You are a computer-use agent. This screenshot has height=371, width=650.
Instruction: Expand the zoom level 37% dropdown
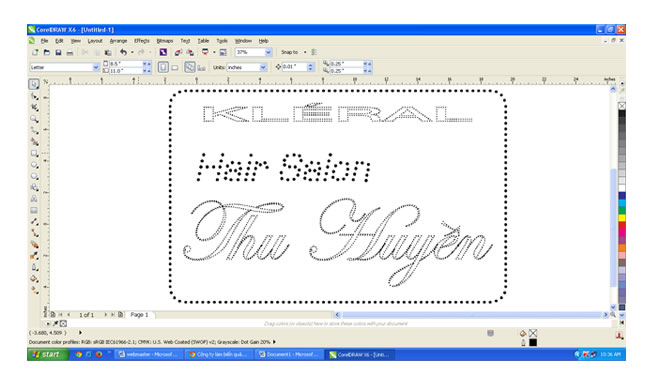[x=268, y=52]
